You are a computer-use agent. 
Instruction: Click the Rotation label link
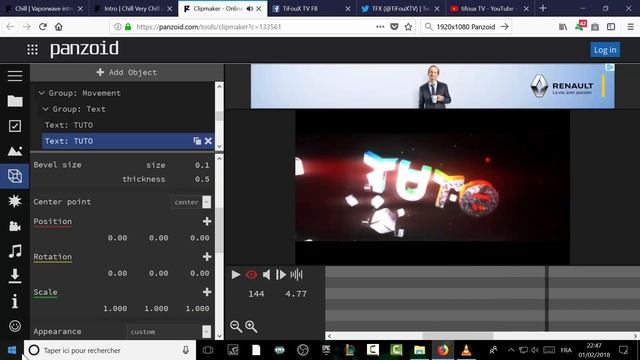(53, 257)
